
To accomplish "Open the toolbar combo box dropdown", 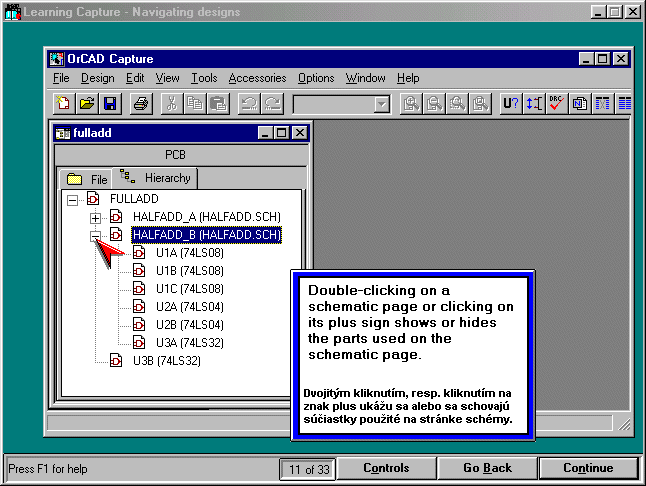I will (381, 104).
